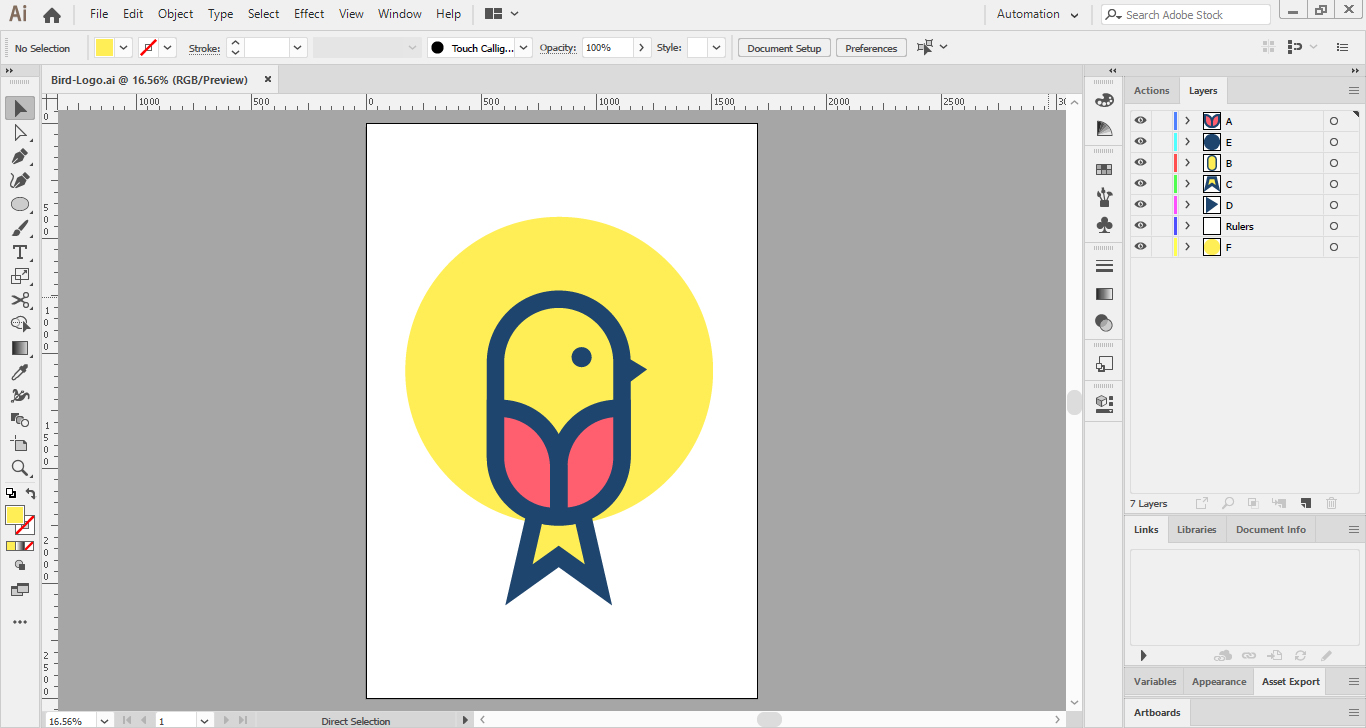Change screen mode in toolbar
Screen dimensions: 1366x728
coord(20,590)
